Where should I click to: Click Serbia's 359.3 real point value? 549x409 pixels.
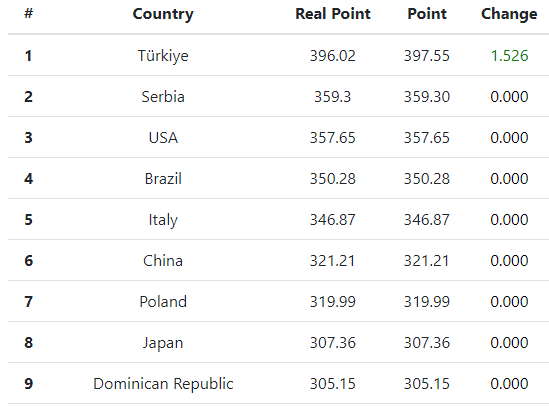(x=333, y=97)
